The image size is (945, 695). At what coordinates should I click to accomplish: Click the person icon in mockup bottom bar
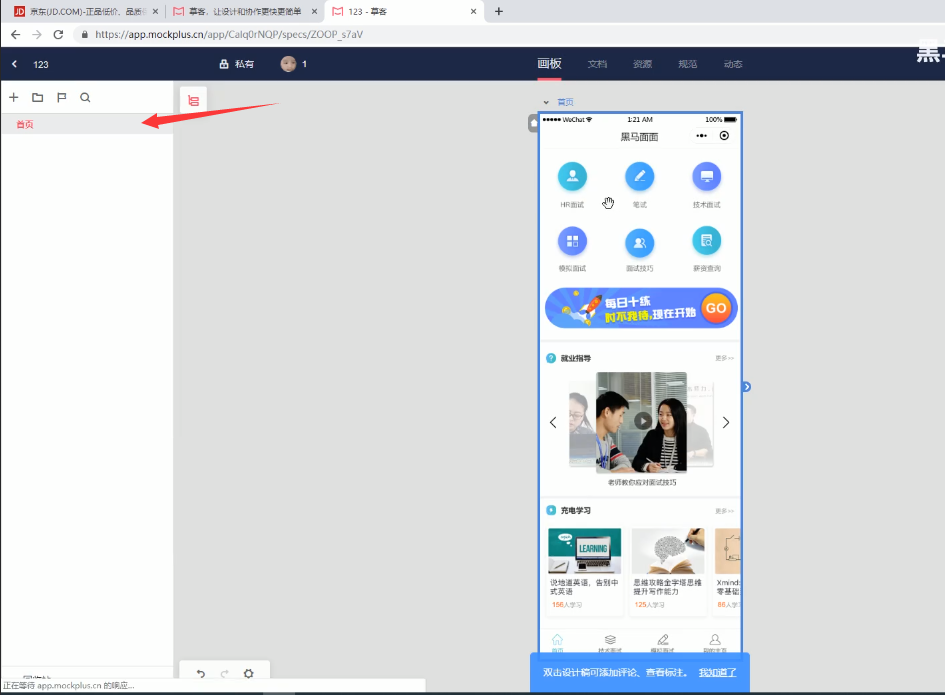pos(715,640)
